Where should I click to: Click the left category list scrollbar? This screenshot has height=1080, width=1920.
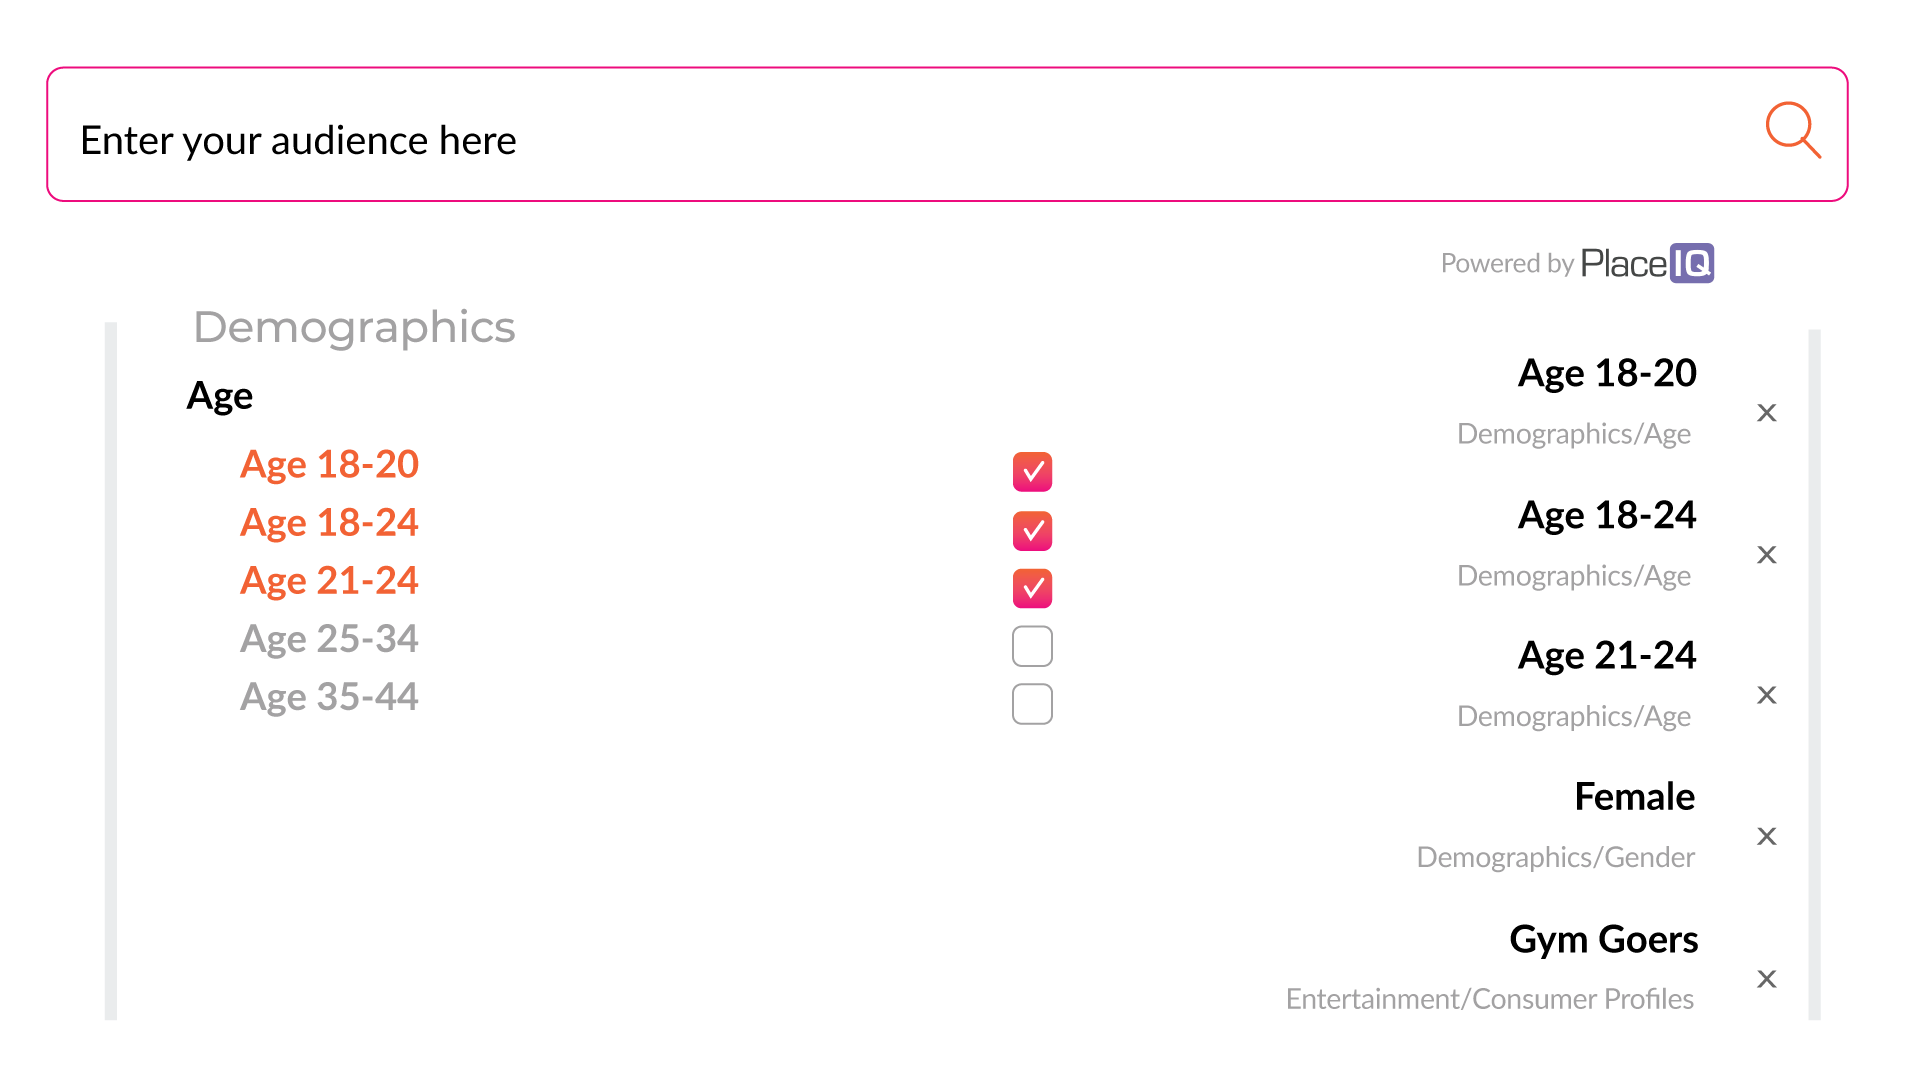coord(111,670)
